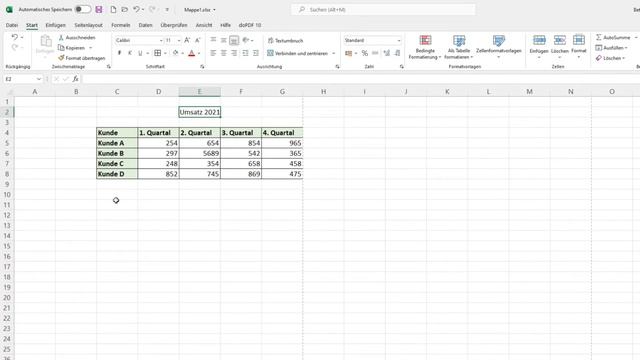Switch to the Daten ribbon tab
The image size is (640, 360).
click(x=145, y=25)
